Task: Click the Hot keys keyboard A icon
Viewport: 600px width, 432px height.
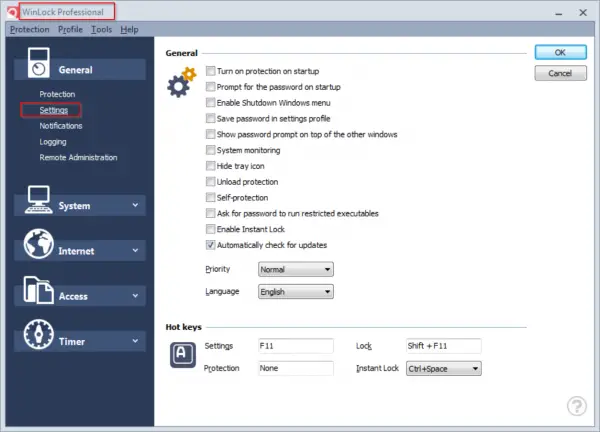Action: pyautogui.click(x=183, y=355)
